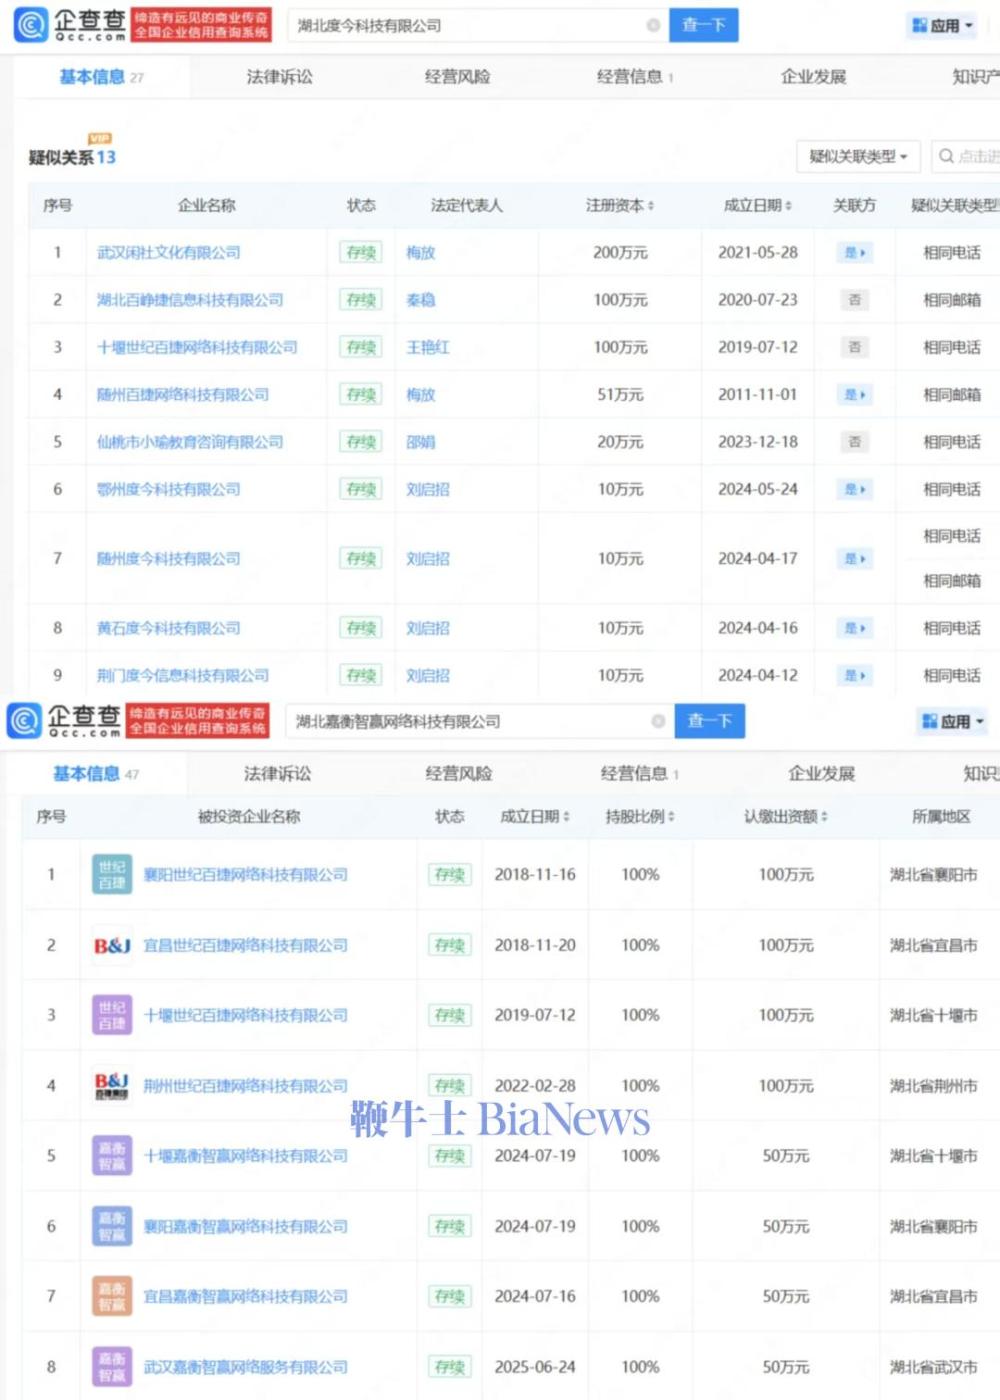Open 梅放 in the 随州百捷网络科技 row
Viewport: 1000px width, 1400px height.
click(421, 395)
